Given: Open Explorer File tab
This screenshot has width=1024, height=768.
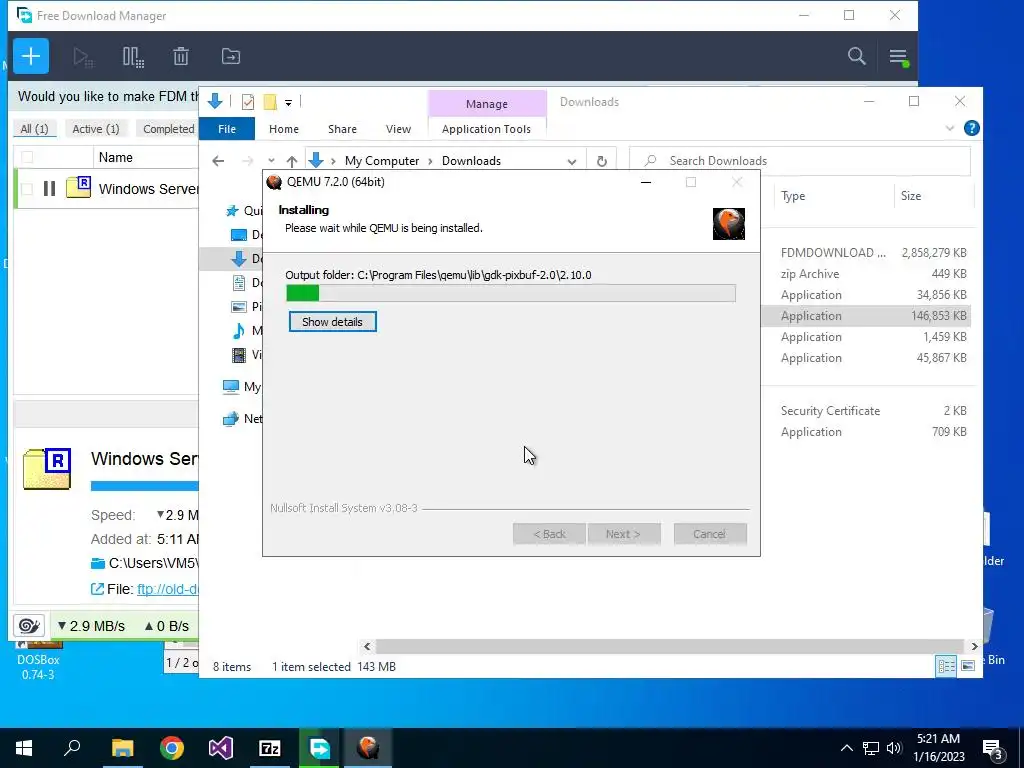Looking at the screenshot, I should coord(227,129).
